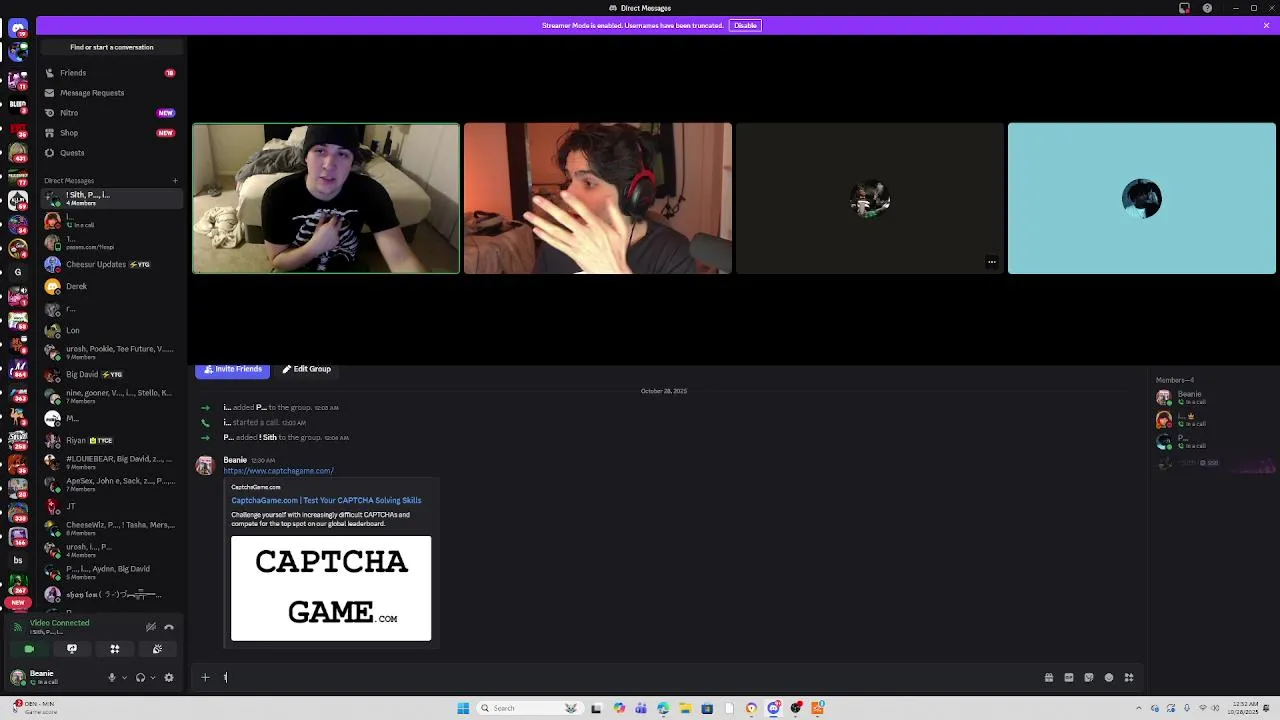This screenshot has width=1280, height=720.
Task: Open the captchagame.com link
Action: pyautogui.click(x=278, y=471)
